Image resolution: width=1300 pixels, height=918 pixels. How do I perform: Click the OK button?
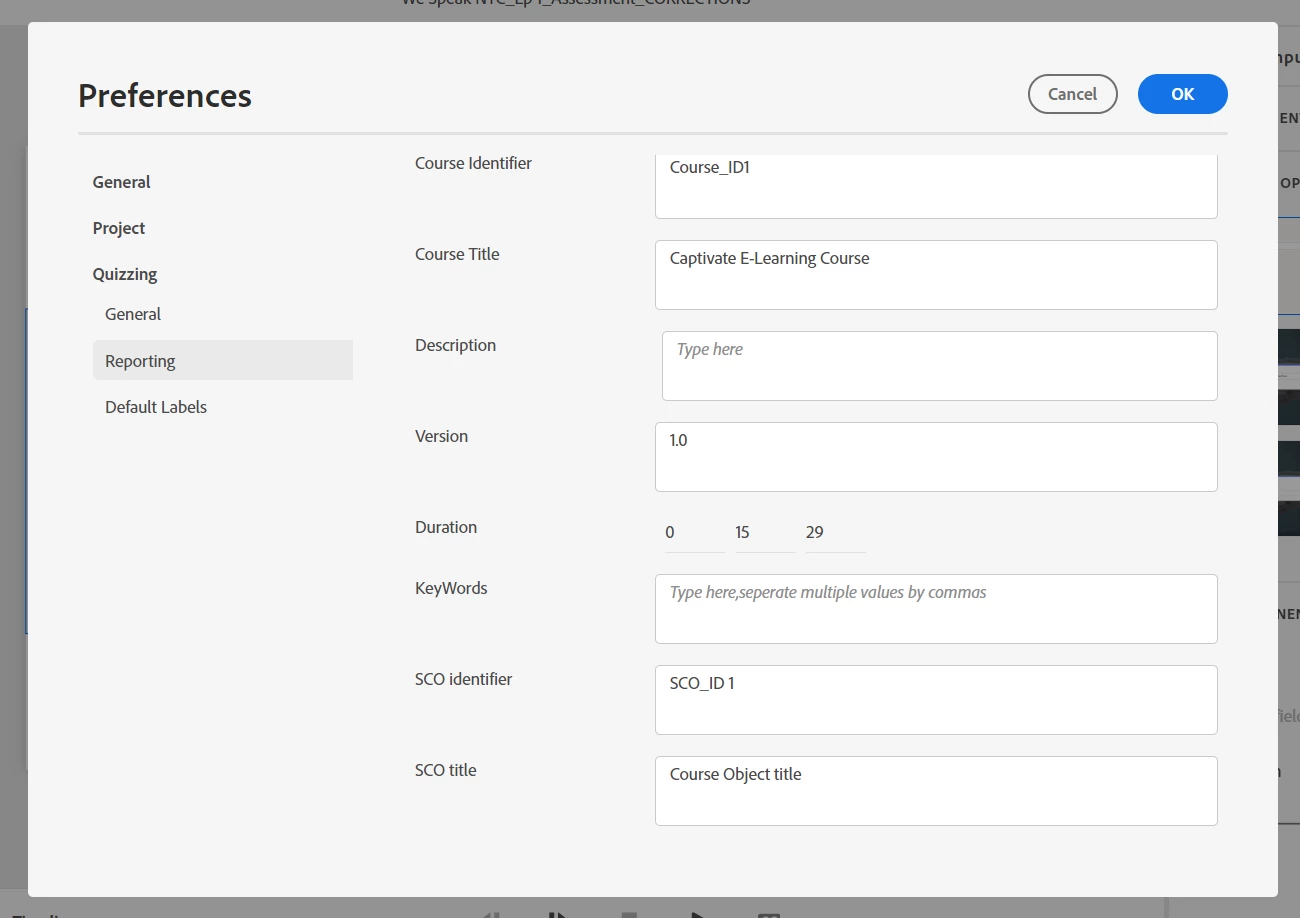coord(1182,94)
